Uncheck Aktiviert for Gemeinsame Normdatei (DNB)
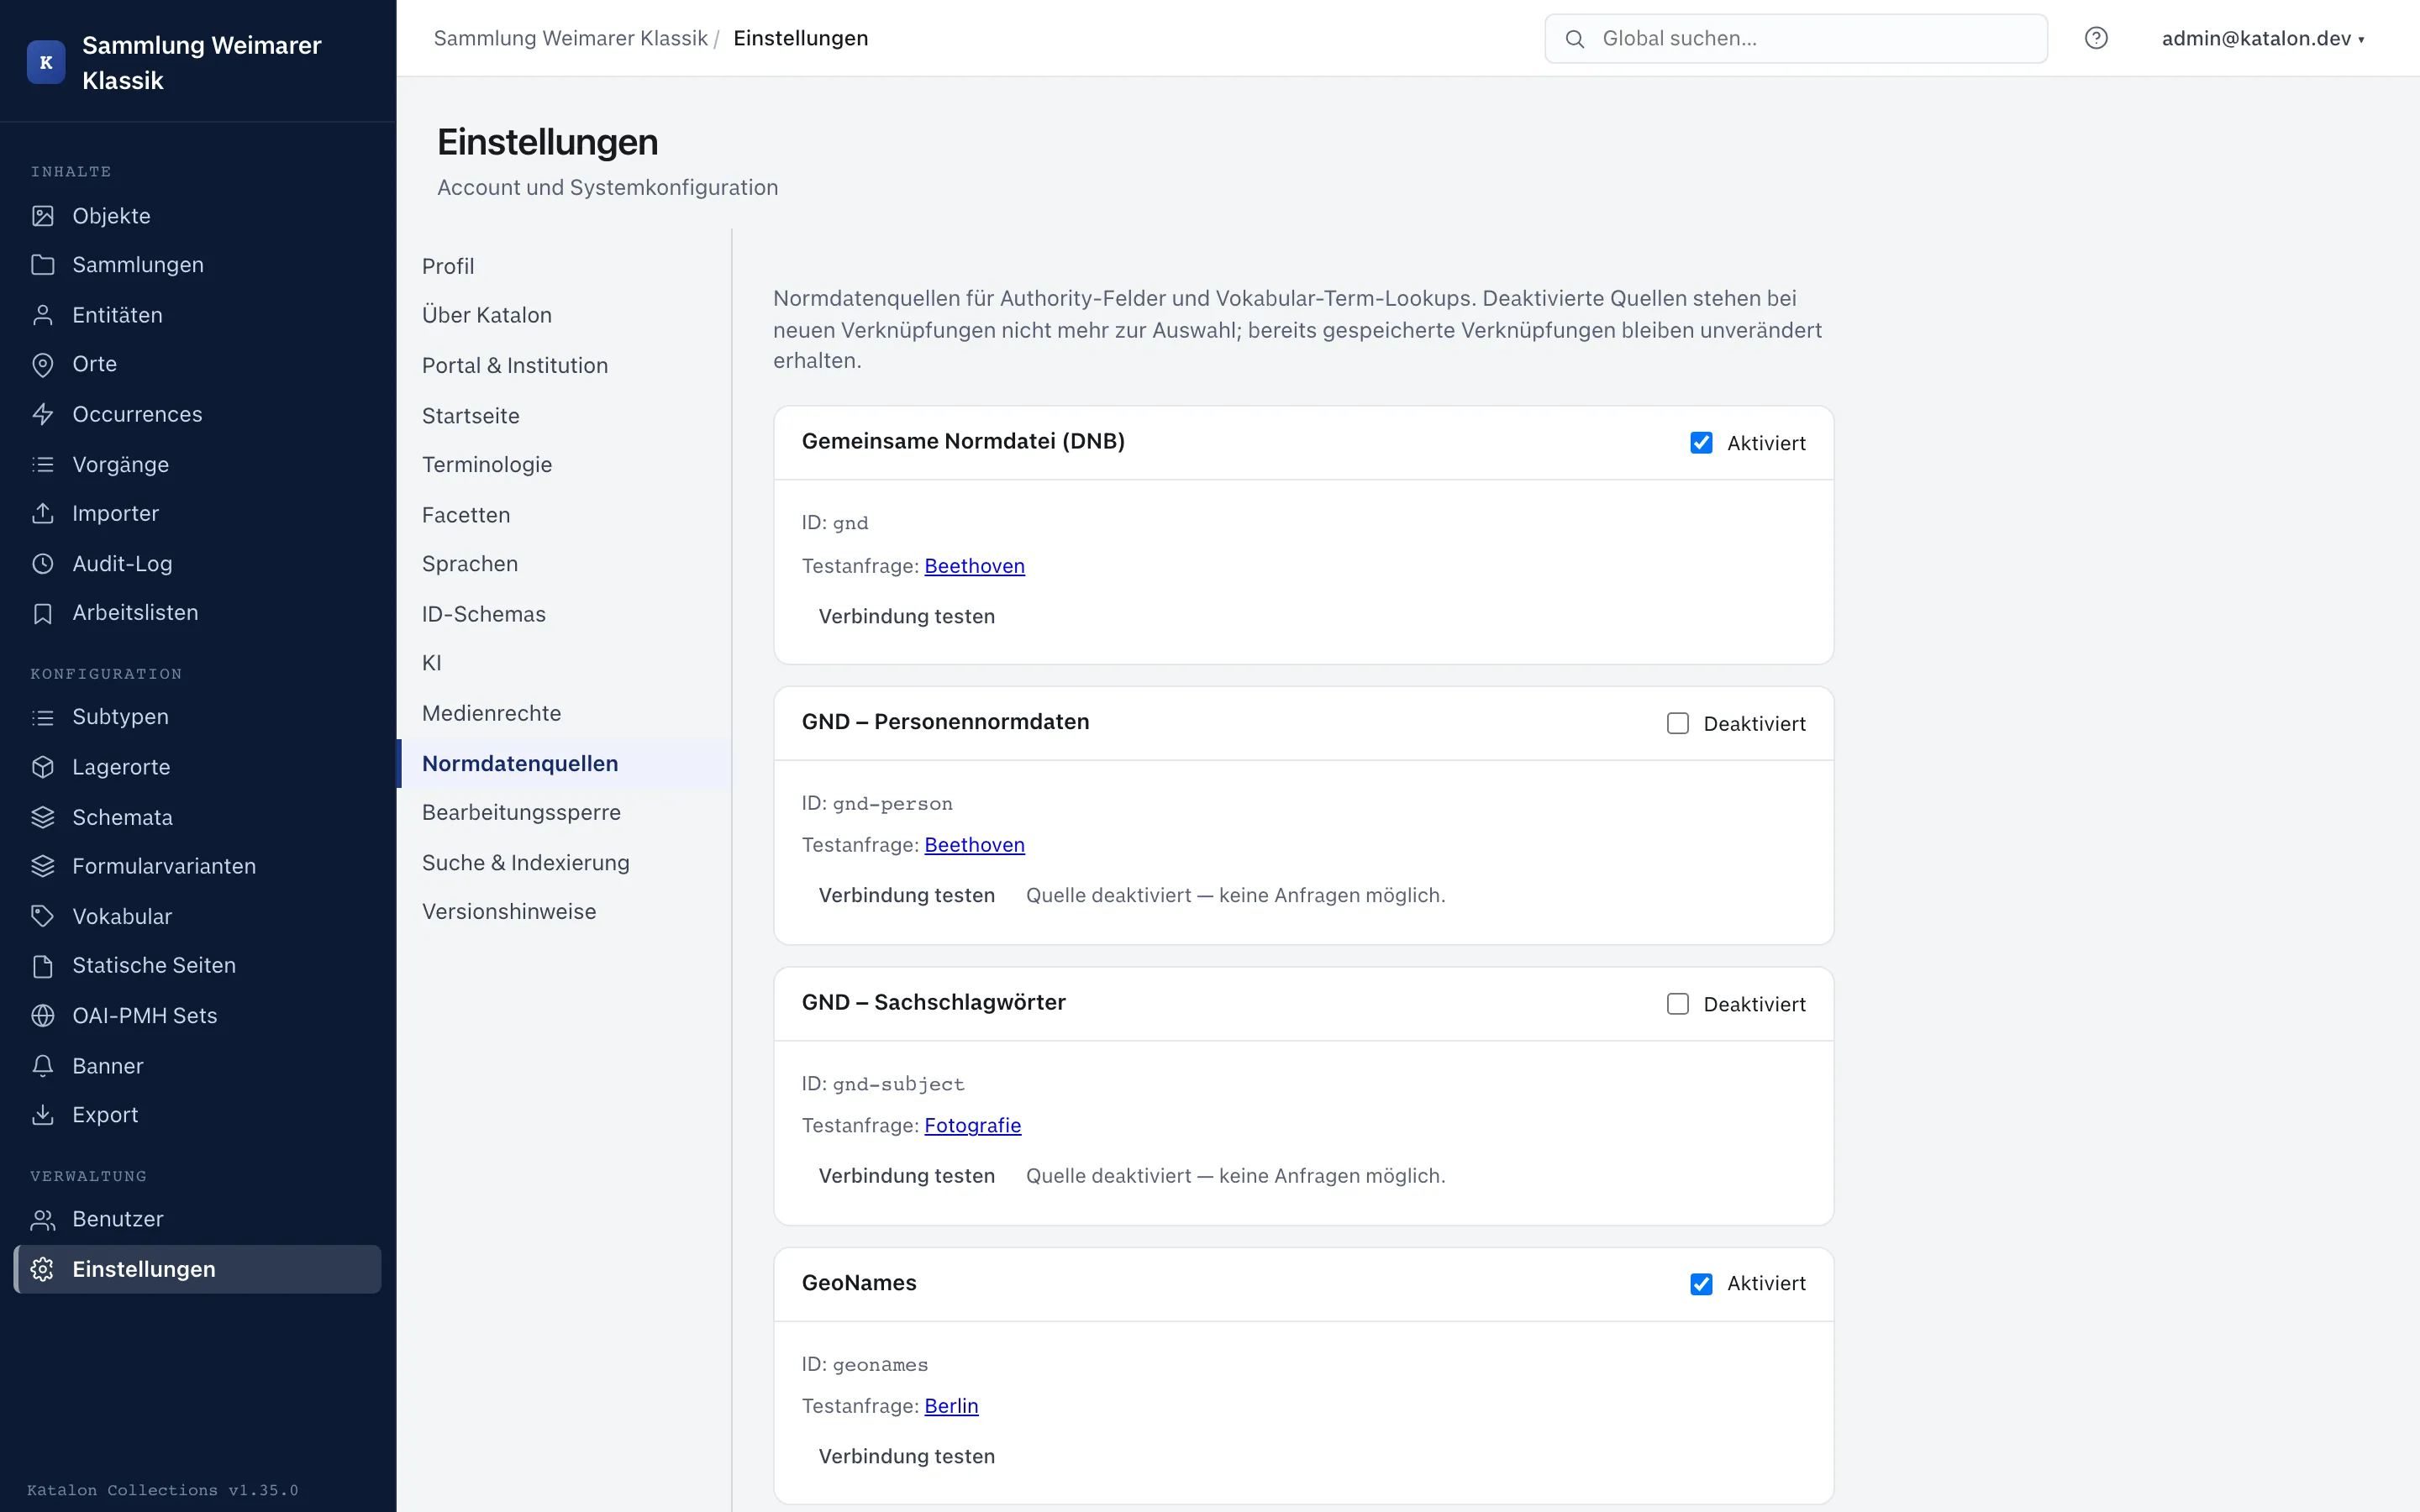The width and height of the screenshot is (2420, 1512). tap(1701, 443)
